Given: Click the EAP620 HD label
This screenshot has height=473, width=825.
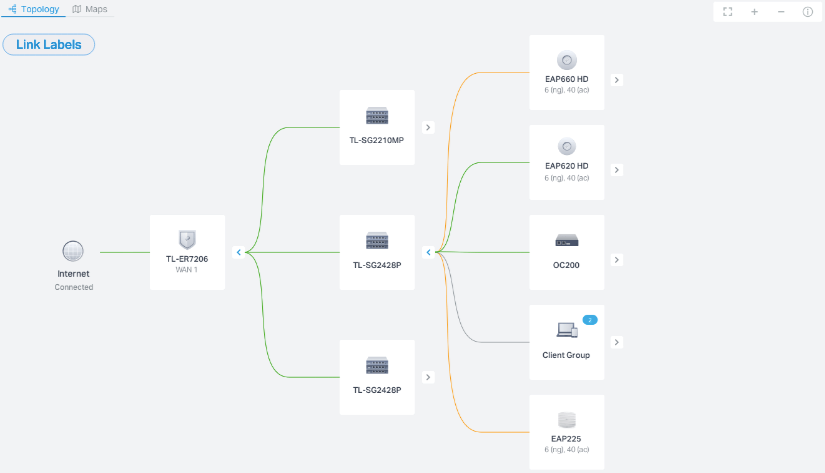Looking at the screenshot, I should pyautogui.click(x=567, y=166).
